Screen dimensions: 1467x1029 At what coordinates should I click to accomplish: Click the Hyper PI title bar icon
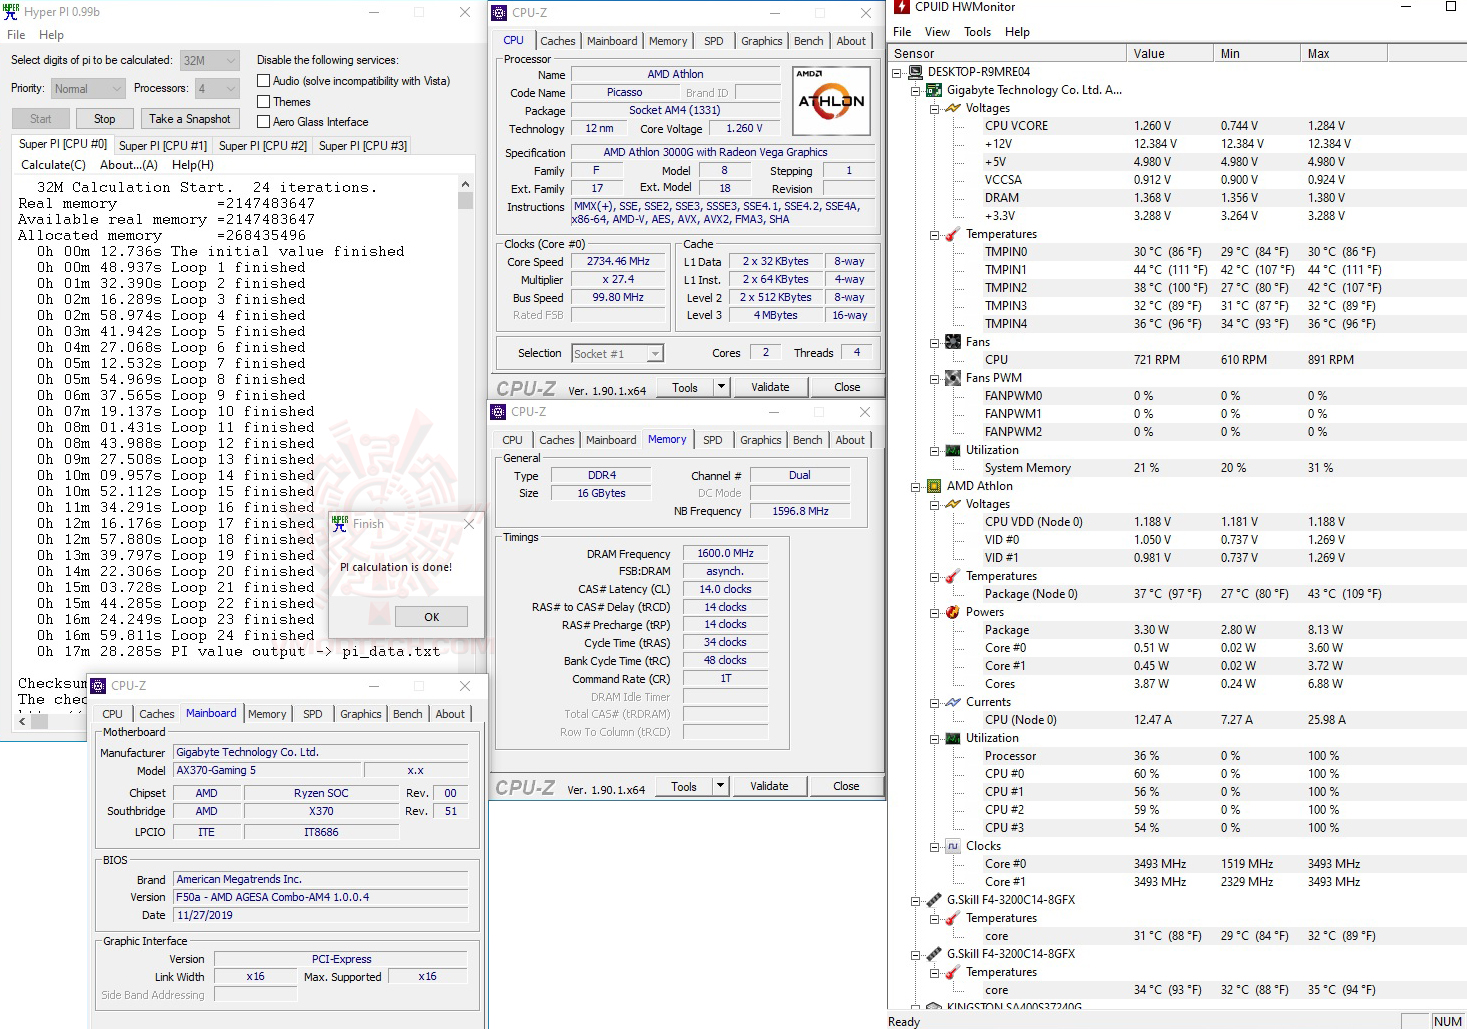click(x=12, y=12)
